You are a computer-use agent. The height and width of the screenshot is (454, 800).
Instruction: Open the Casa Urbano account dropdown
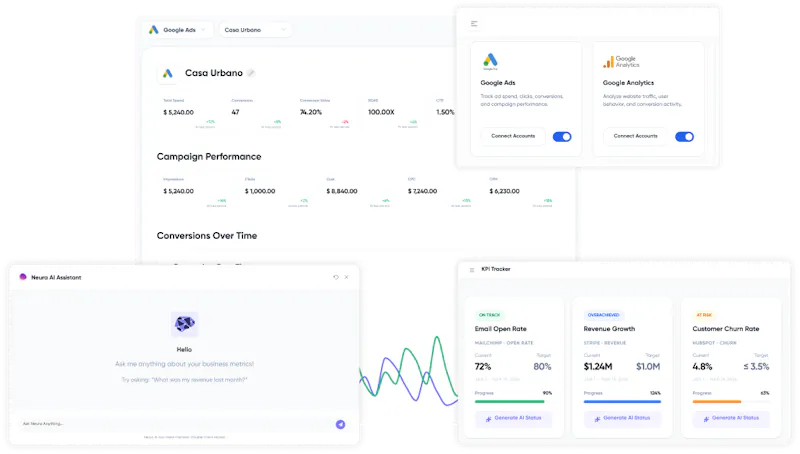pyautogui.click(x=255, y=30)
